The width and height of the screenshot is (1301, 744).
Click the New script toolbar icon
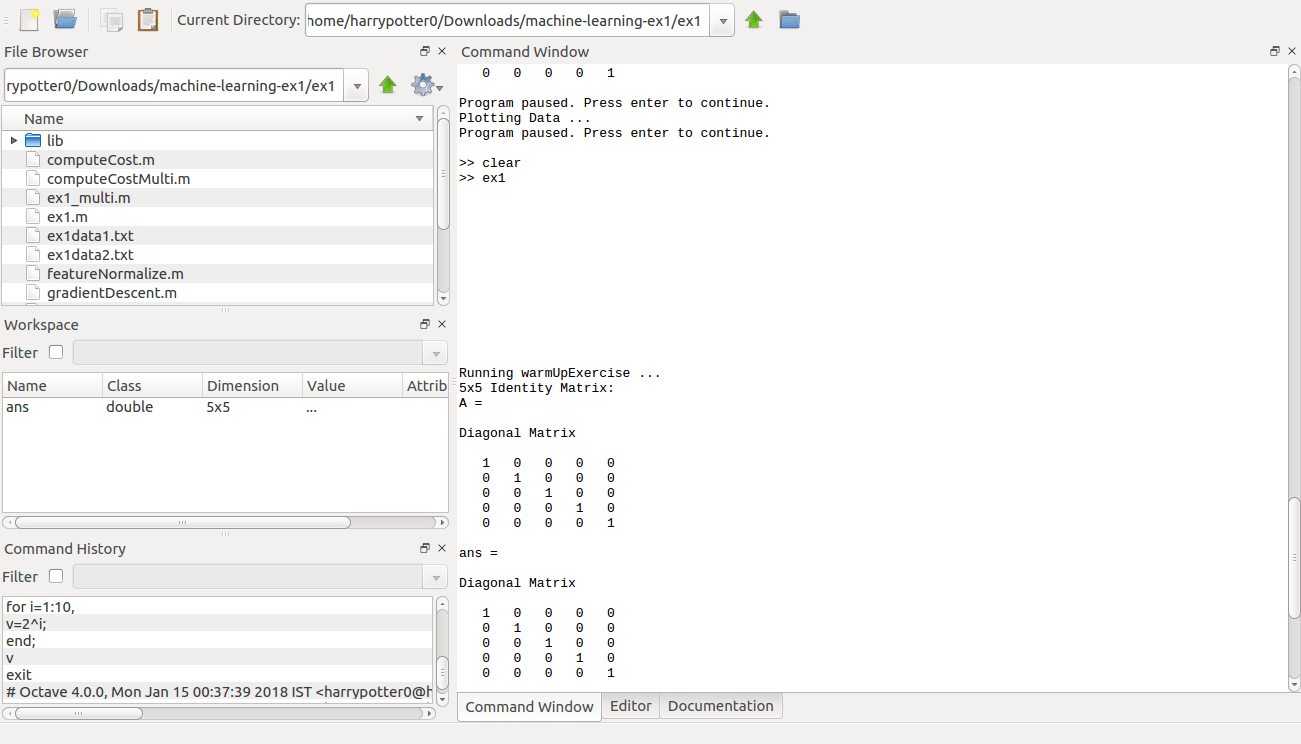click(x=30, y=19)
